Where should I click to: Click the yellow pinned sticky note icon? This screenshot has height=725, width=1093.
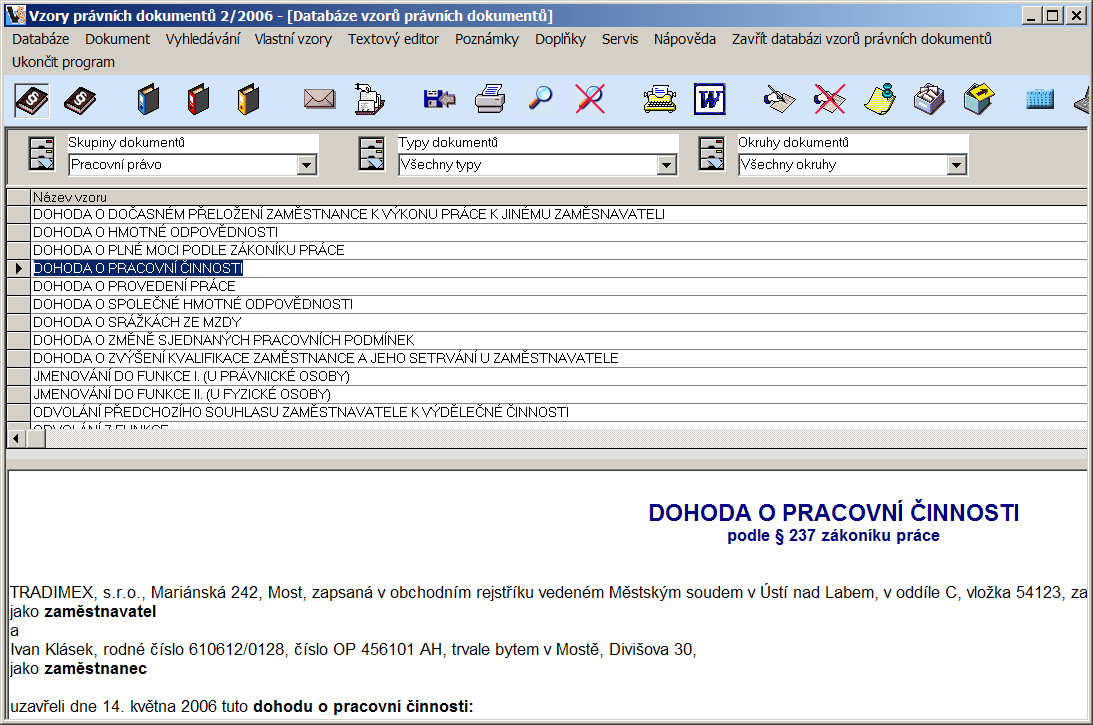tap(880, 99)
